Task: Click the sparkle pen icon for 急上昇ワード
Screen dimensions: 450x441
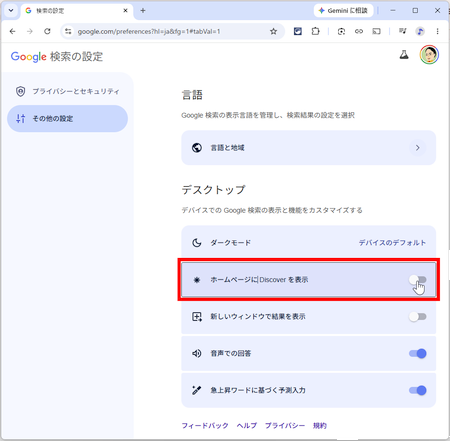Action: 197,390
